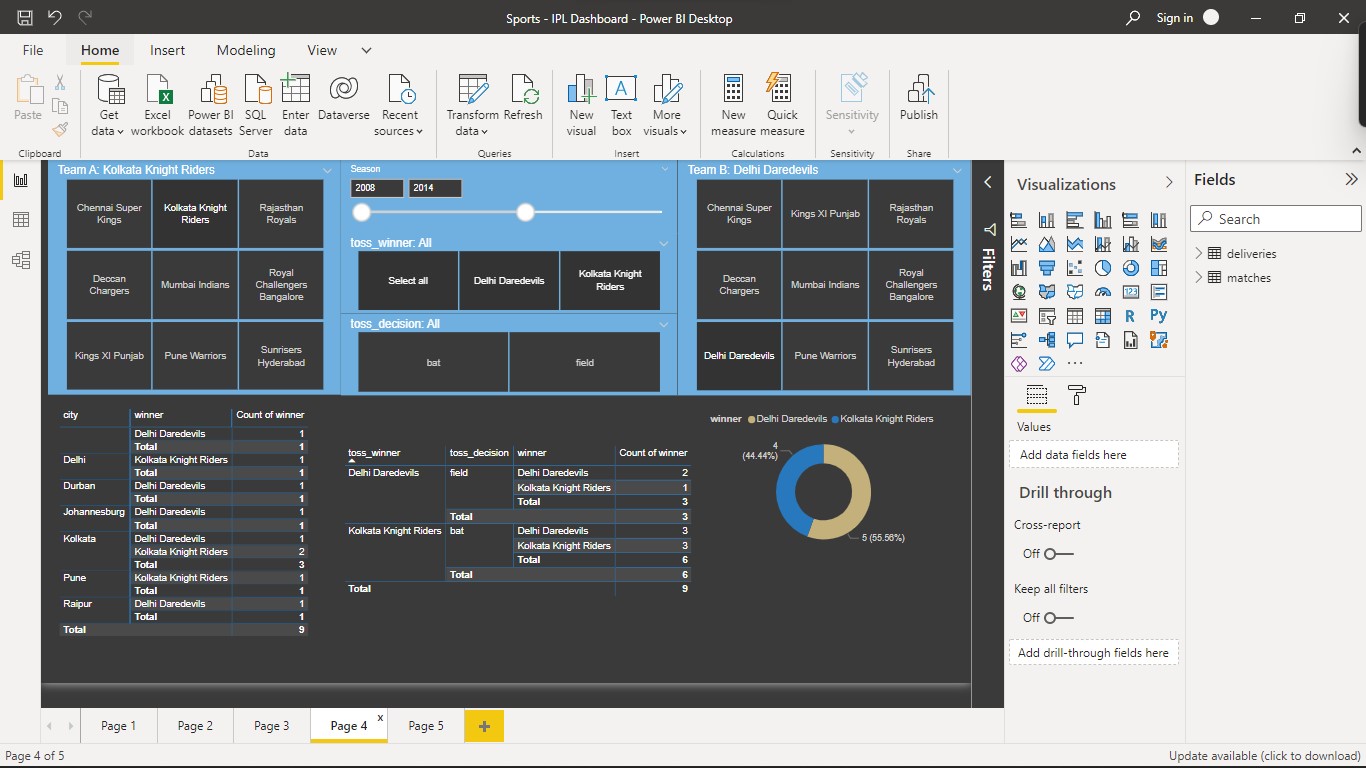Select the Map globe visualization
The width and height of the screenshot is (1366, 768).
point(1019,292)
